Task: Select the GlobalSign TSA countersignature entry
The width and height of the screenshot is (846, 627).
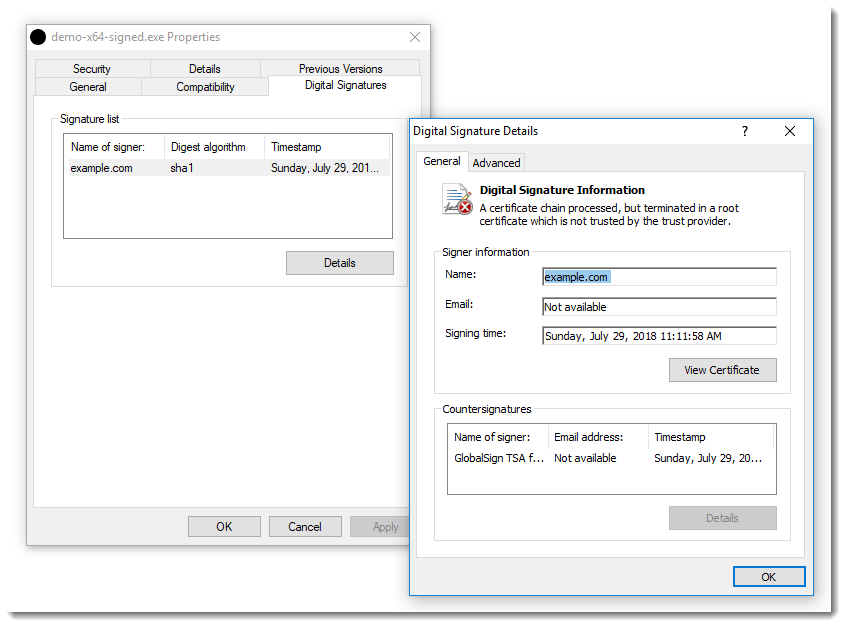Action: pos(499,458)
